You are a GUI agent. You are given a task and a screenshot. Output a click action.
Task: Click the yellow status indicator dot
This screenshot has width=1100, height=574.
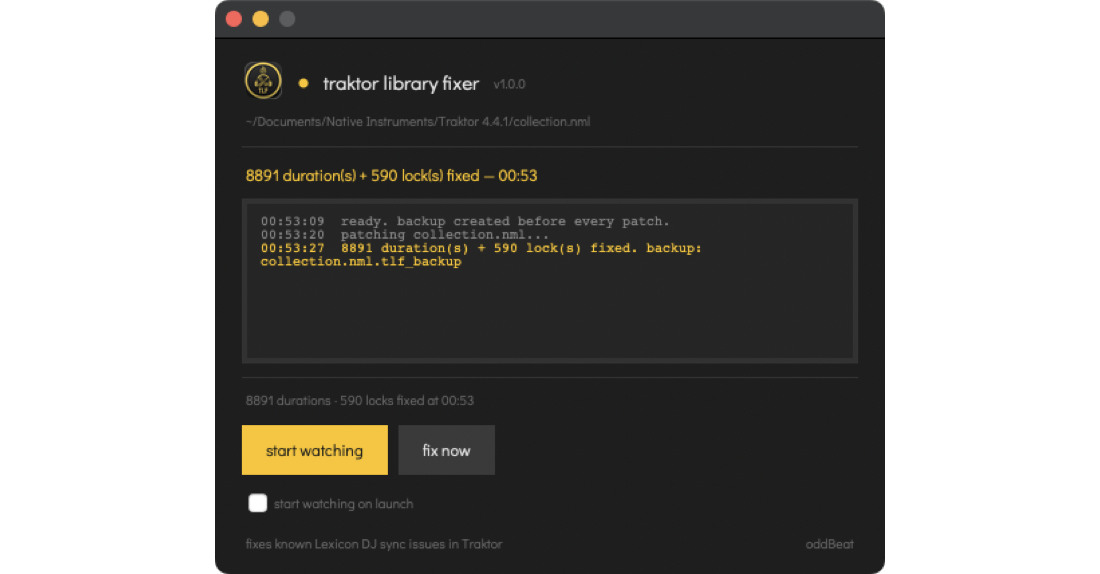coord(303,83)
